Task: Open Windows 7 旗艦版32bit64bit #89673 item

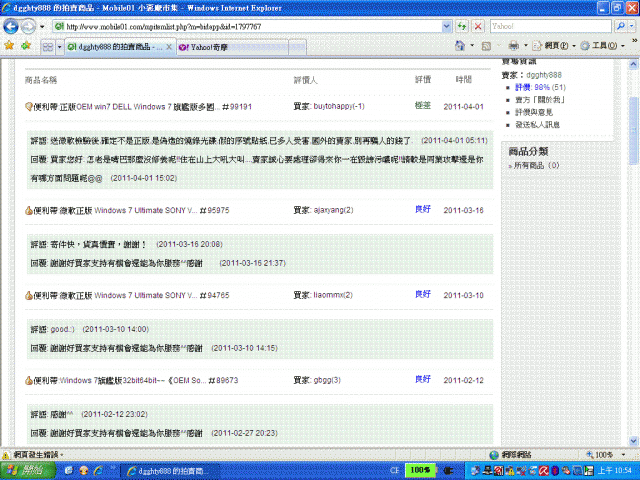Action: (136, 380)
